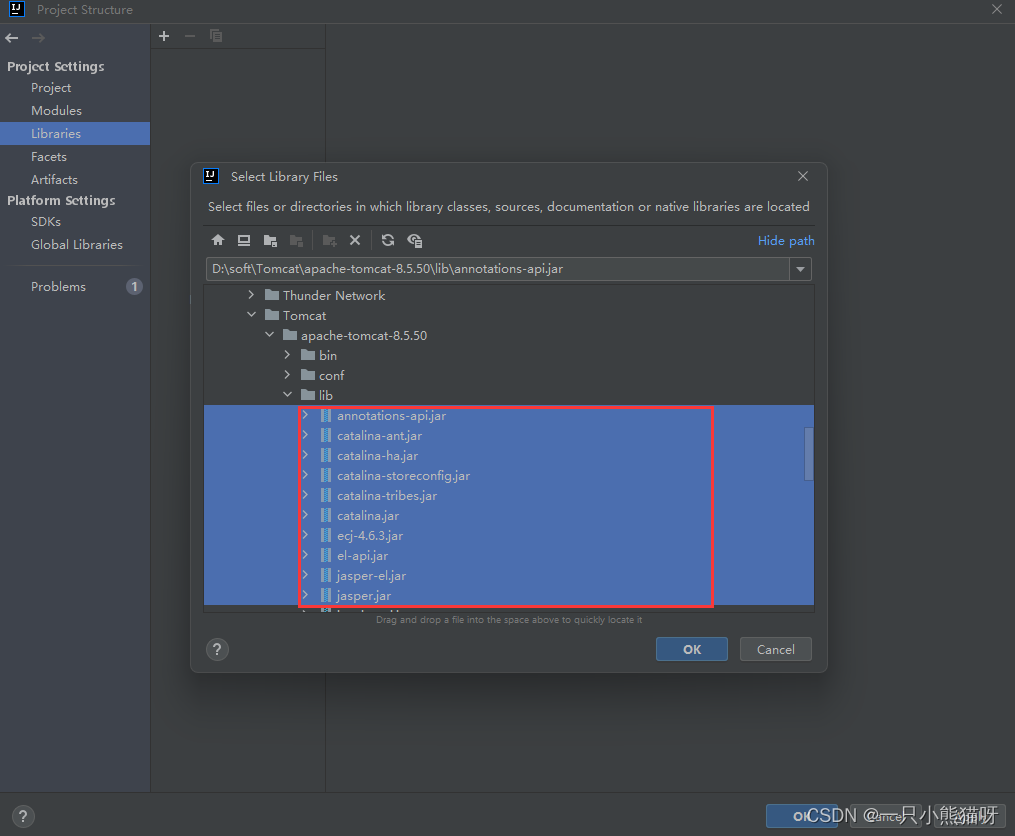
Task: Toggle showing hidden files and directories
Action: 415,240
